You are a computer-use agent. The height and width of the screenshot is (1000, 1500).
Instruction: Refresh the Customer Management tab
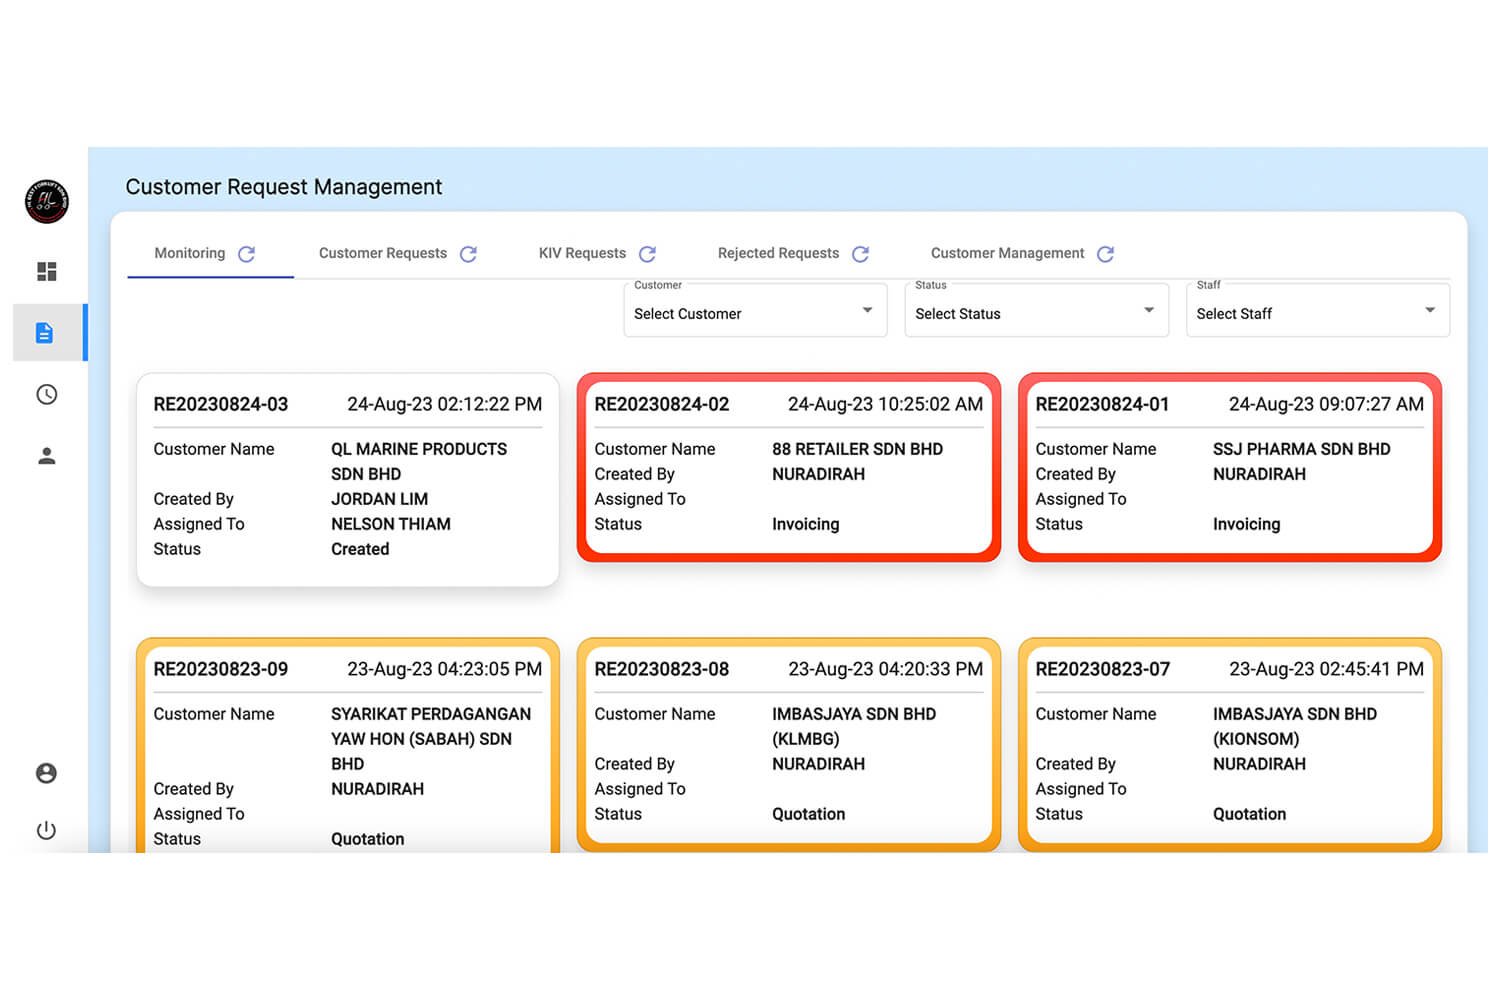tap(1105, 254)
